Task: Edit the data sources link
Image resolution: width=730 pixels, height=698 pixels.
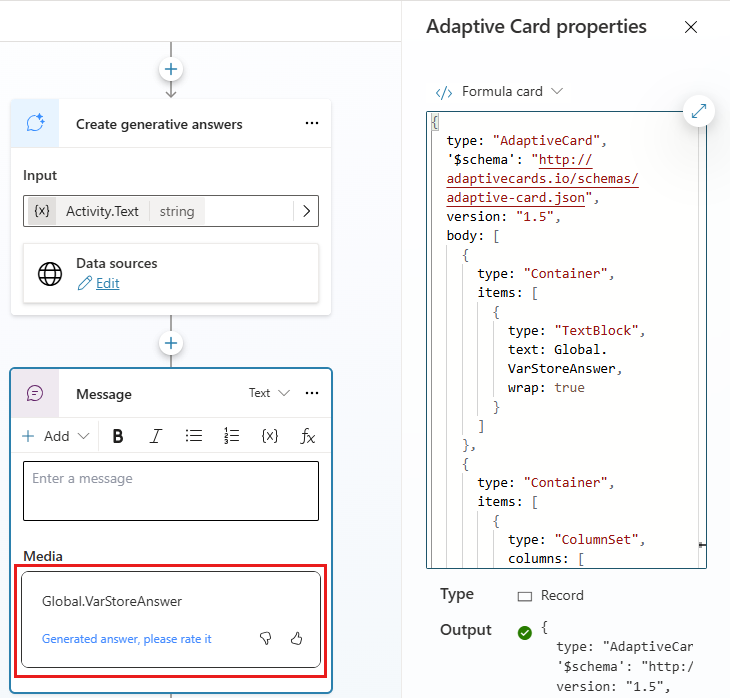Action: 108,283
